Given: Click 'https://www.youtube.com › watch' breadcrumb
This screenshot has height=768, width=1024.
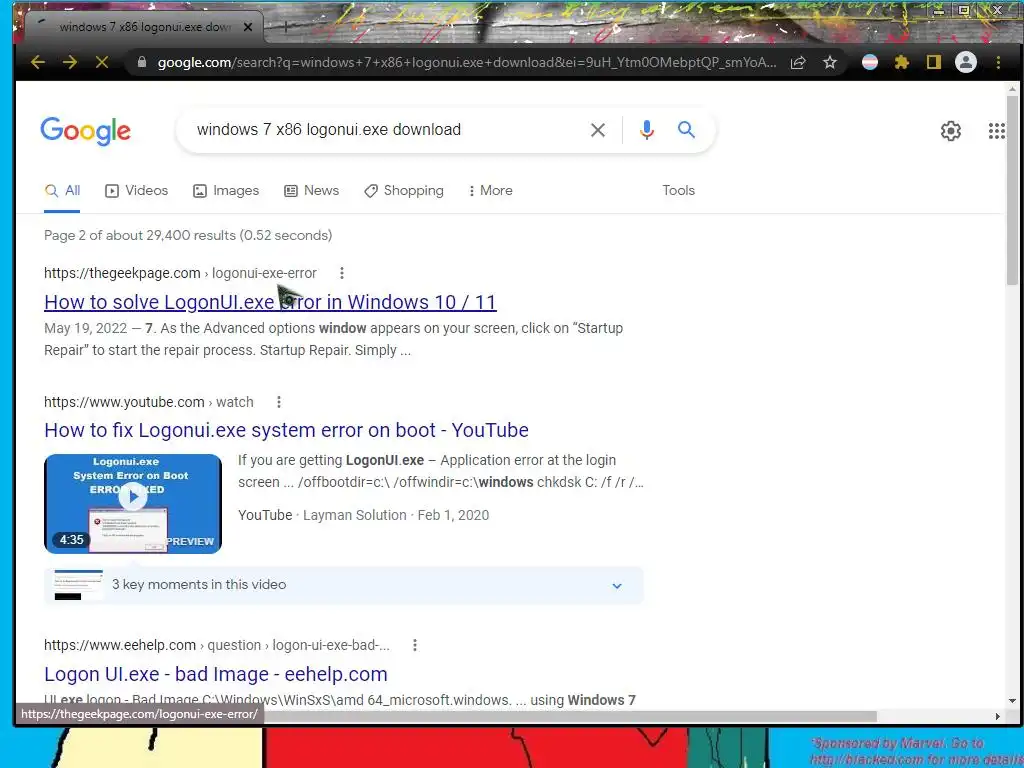Looking at the screenshot, I should pyautogui.click(x=148, y=402).
